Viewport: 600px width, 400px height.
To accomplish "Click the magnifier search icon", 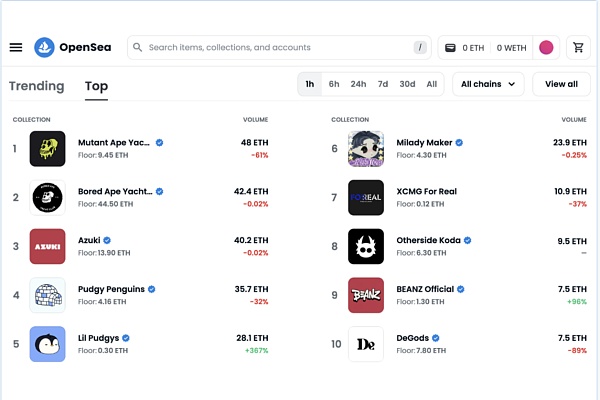I will 137,47.
